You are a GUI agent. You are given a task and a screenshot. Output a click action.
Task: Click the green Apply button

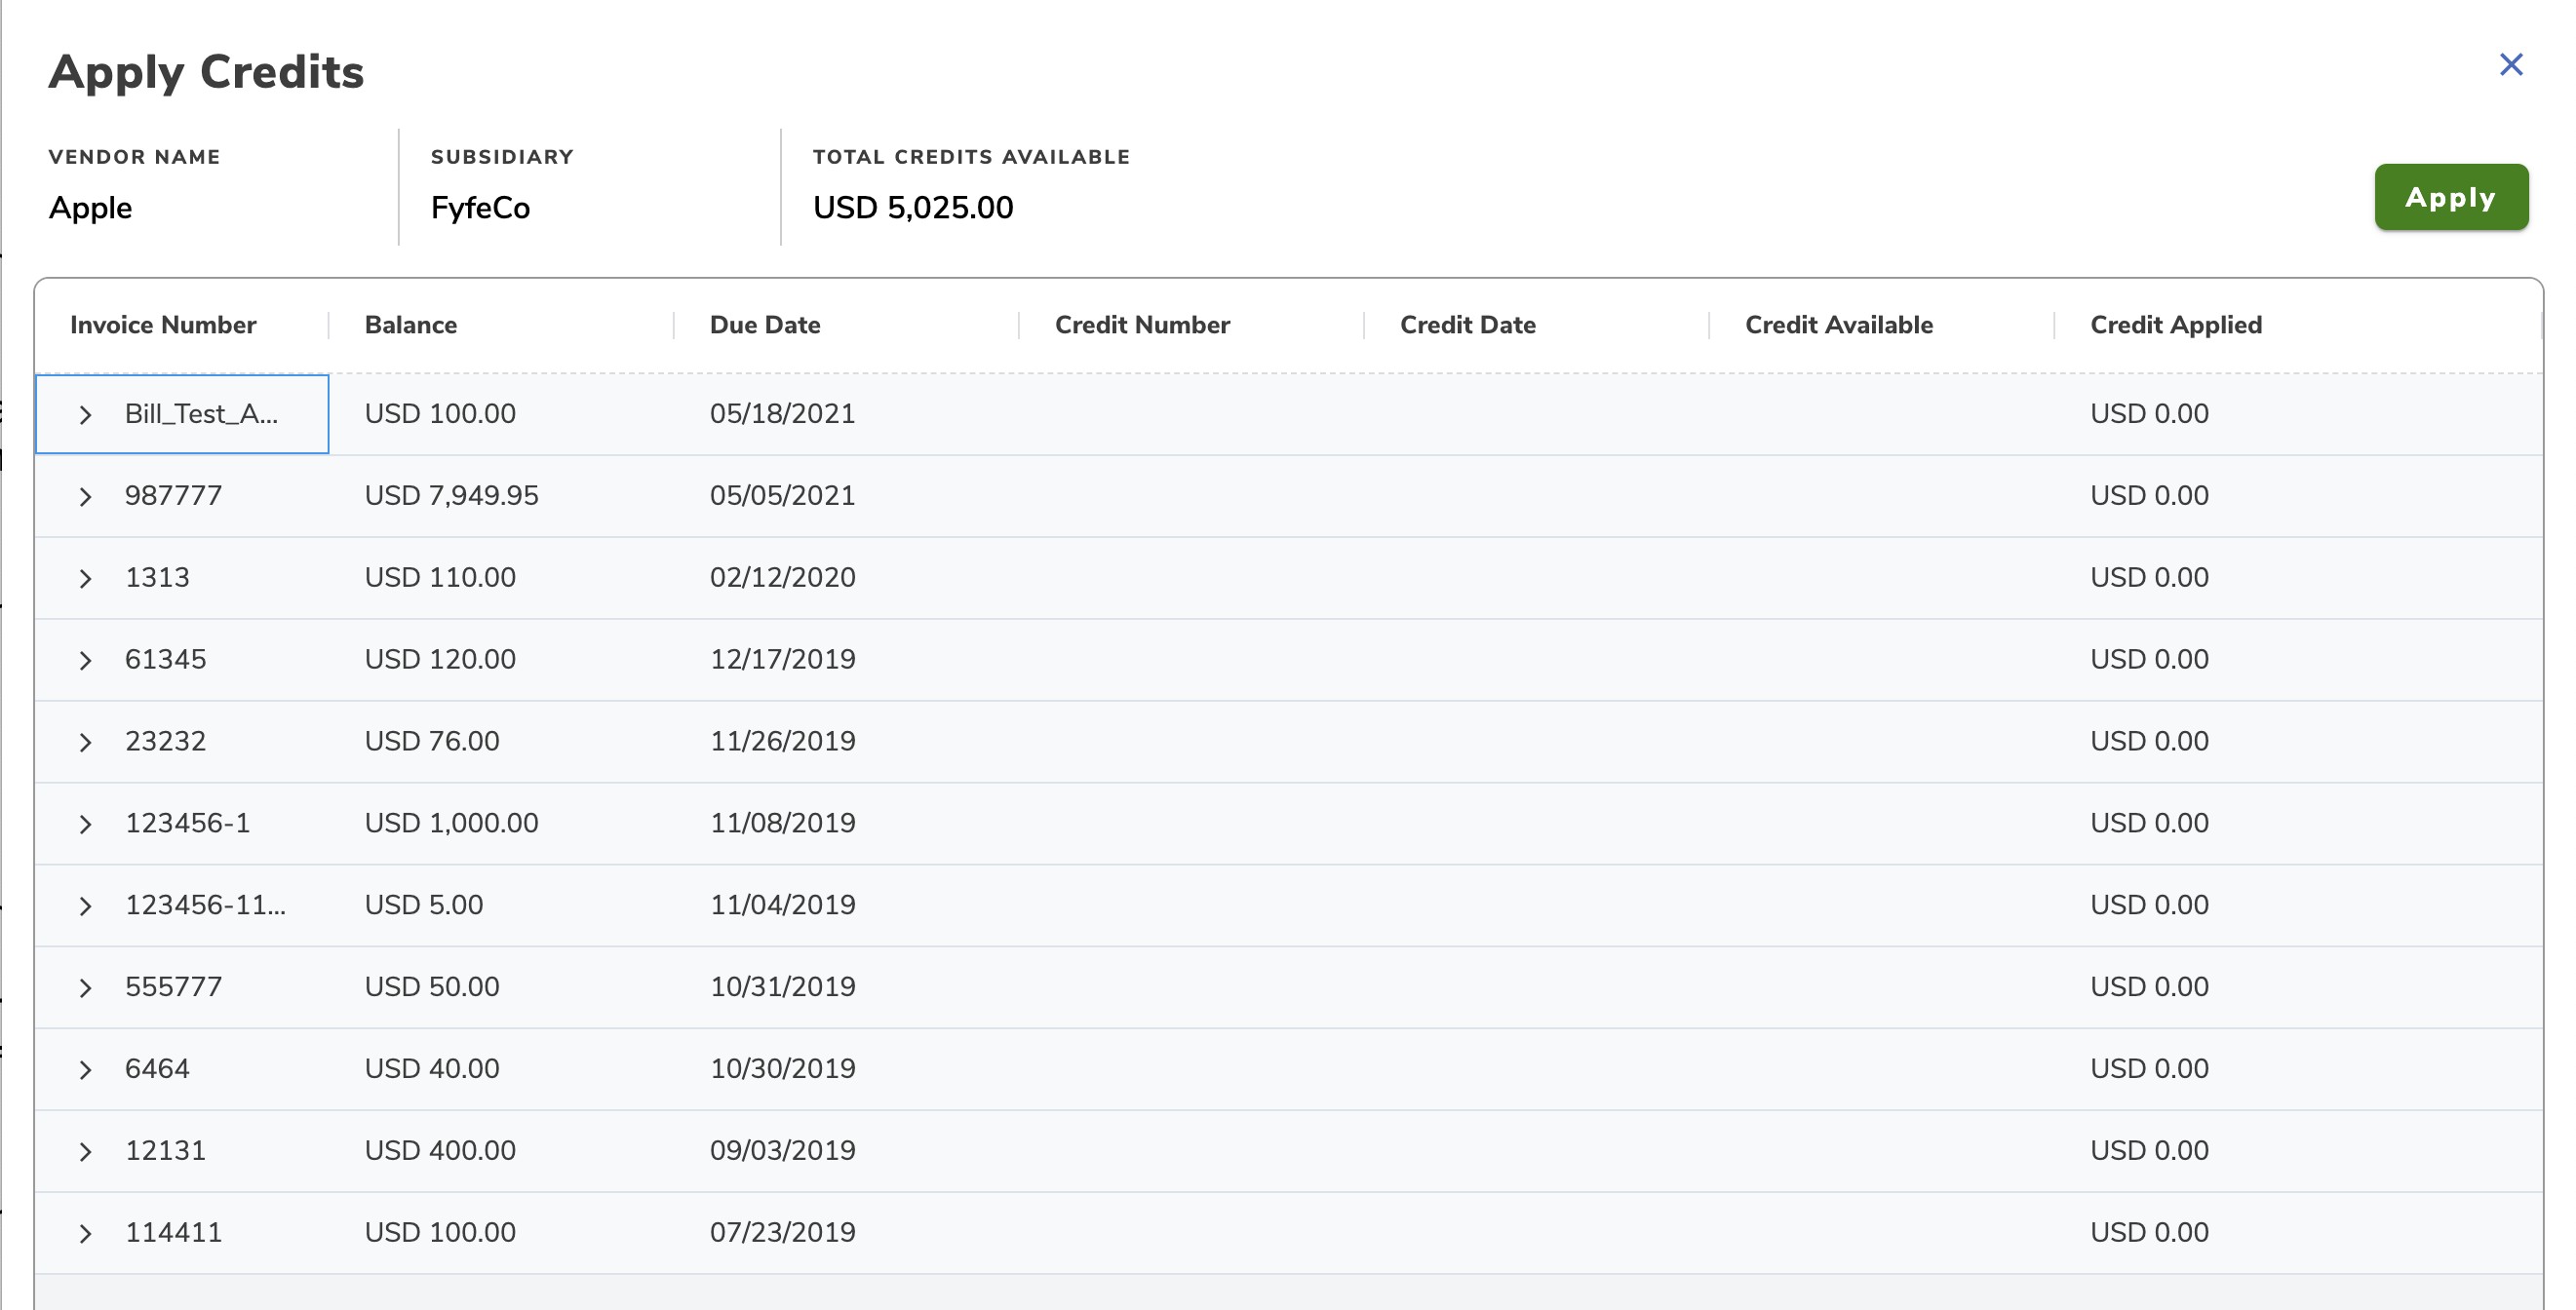2451,197
